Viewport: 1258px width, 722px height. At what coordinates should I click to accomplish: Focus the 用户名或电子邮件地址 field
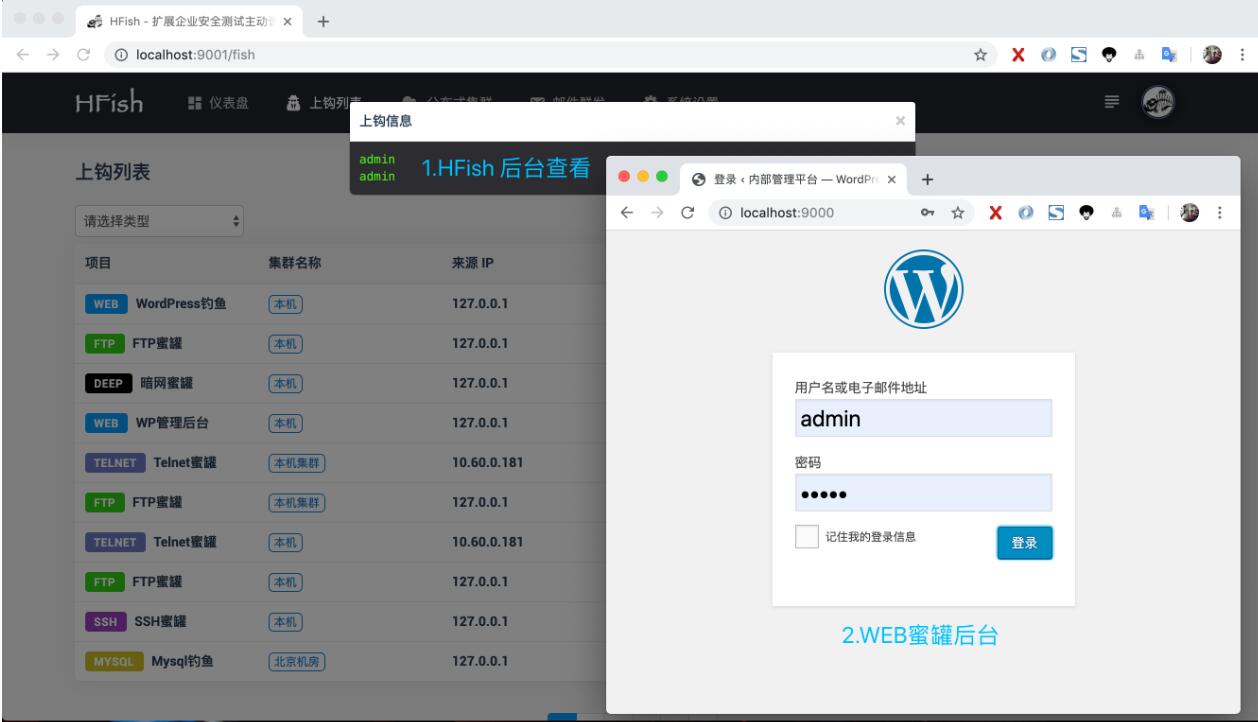pos(923,419)
